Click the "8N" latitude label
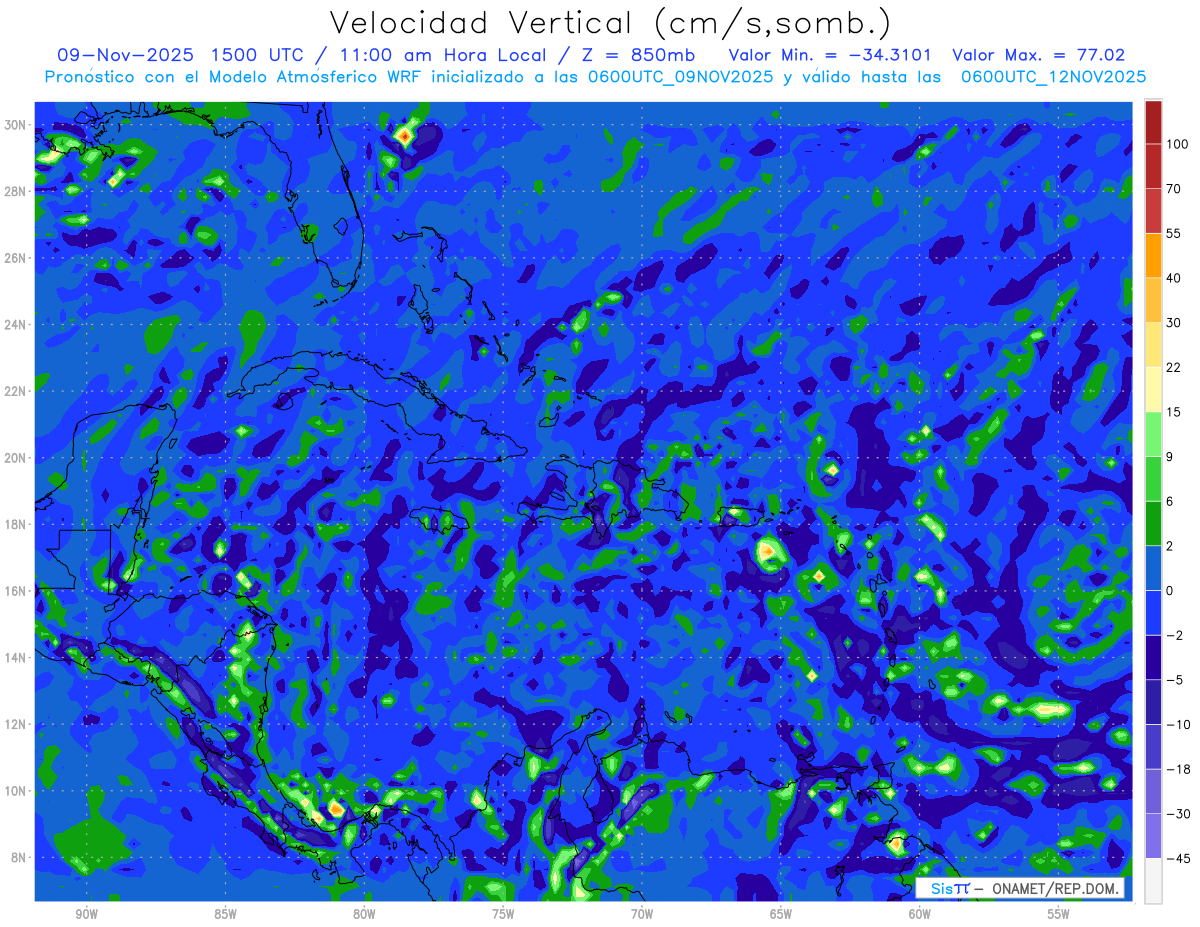This screenshot has width=1200, height=927. [20, 857]
